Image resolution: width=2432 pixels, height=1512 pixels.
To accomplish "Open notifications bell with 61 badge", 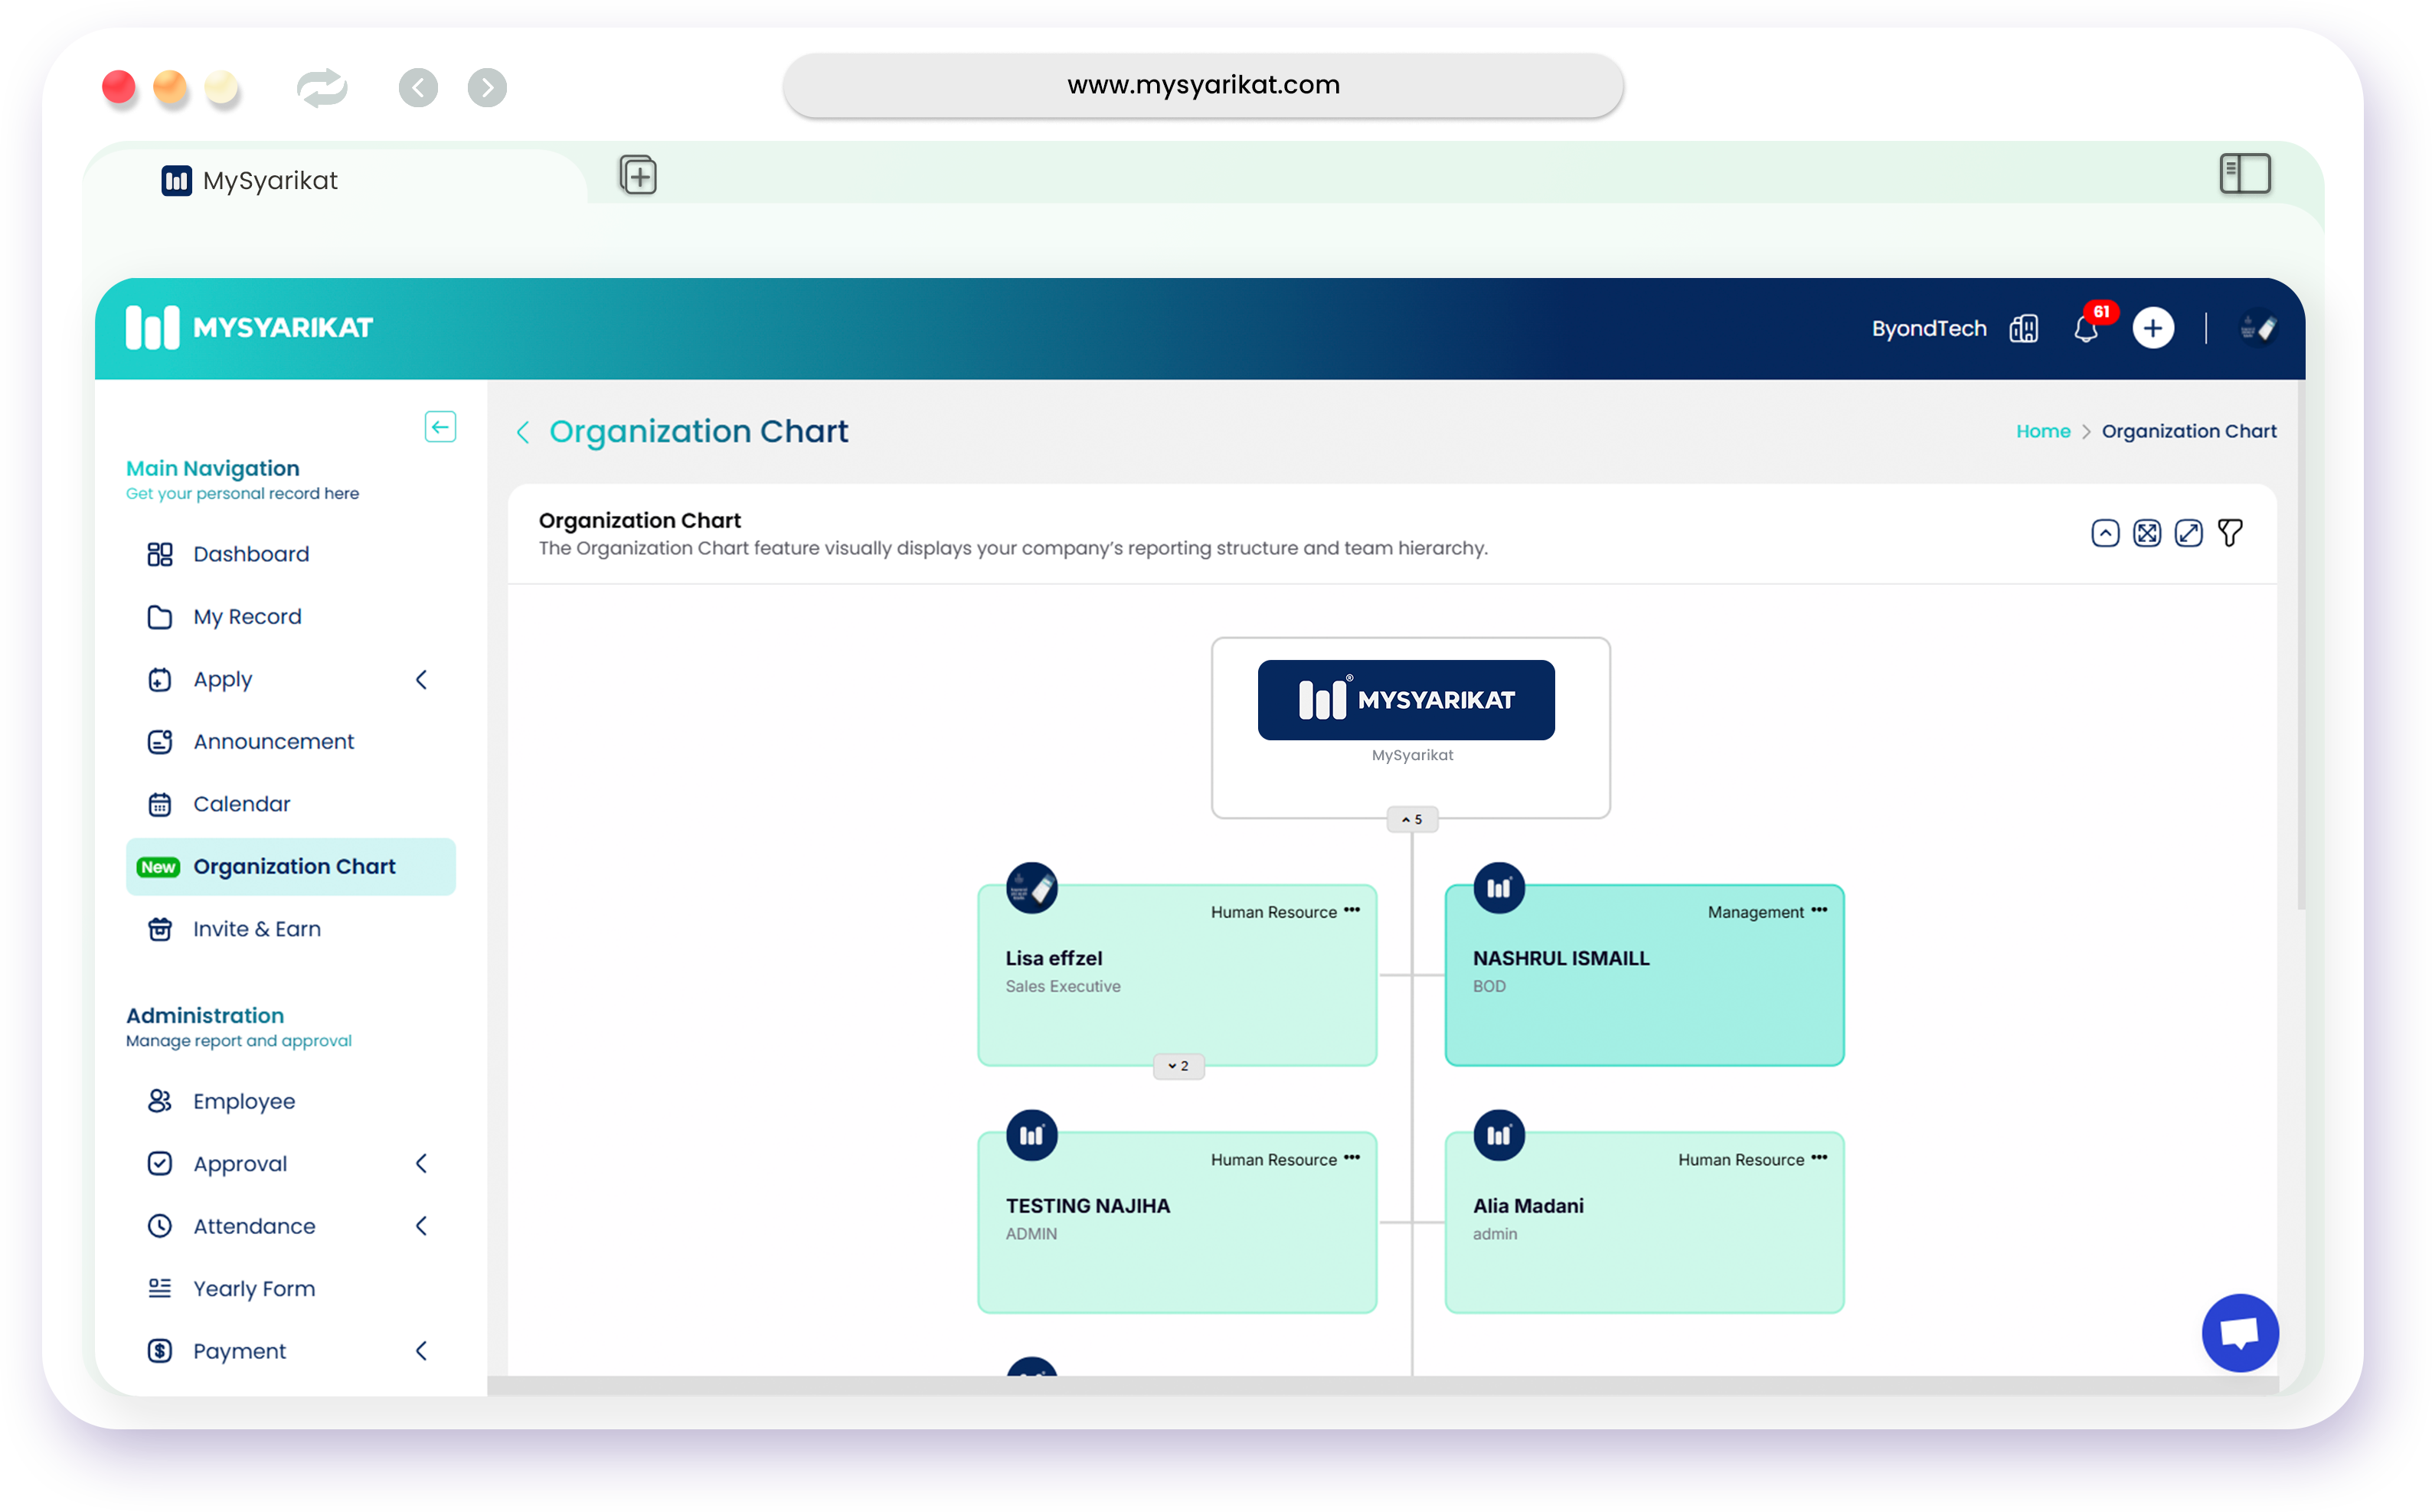I will tap(2085, 329).
